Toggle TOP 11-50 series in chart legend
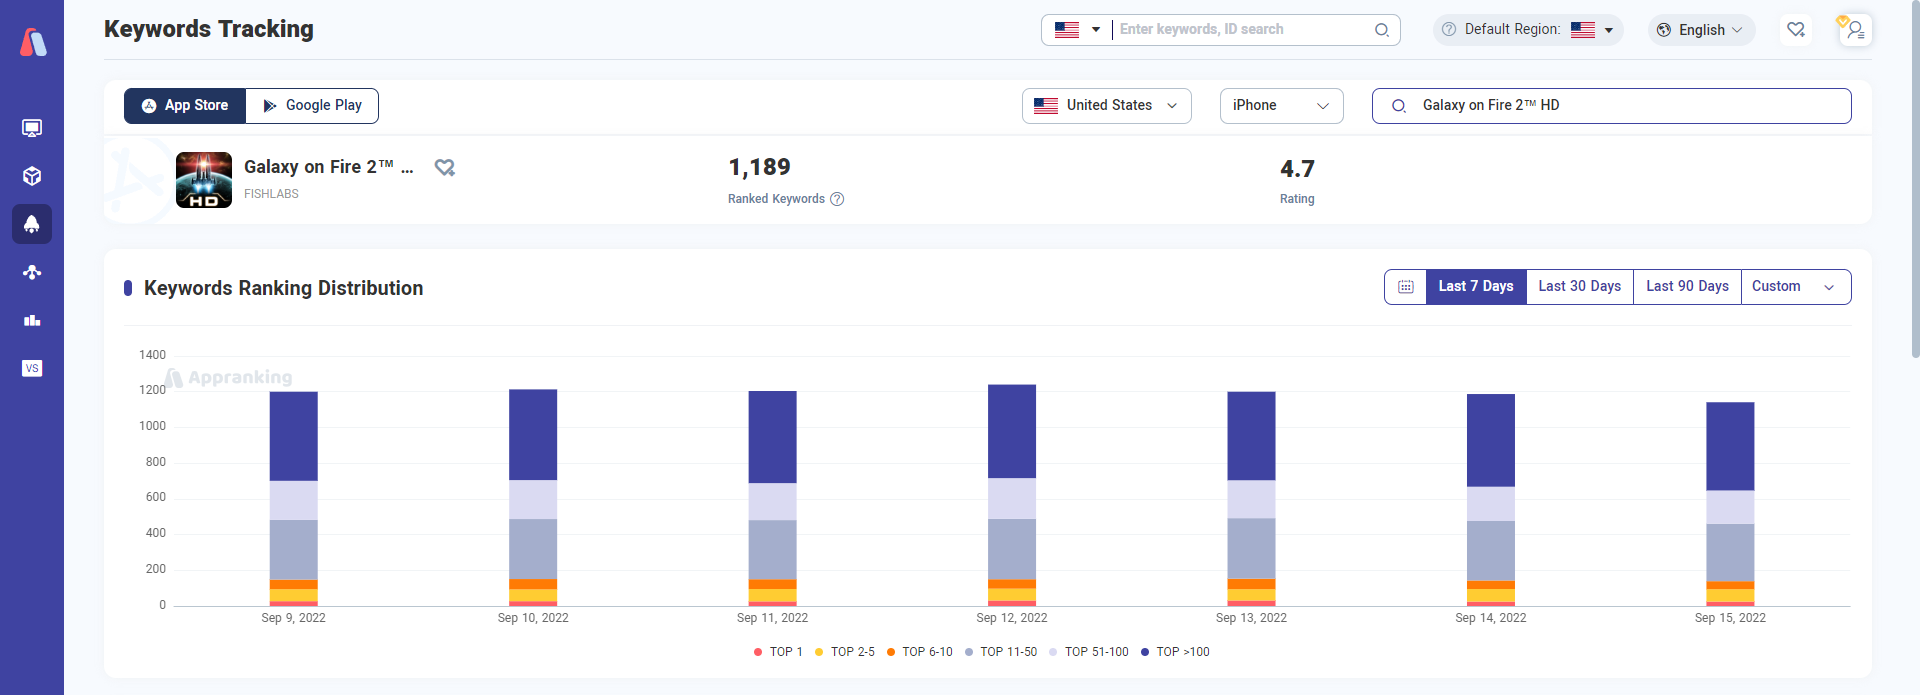This screenshot has width=1920, height=695. point(1001,652)
